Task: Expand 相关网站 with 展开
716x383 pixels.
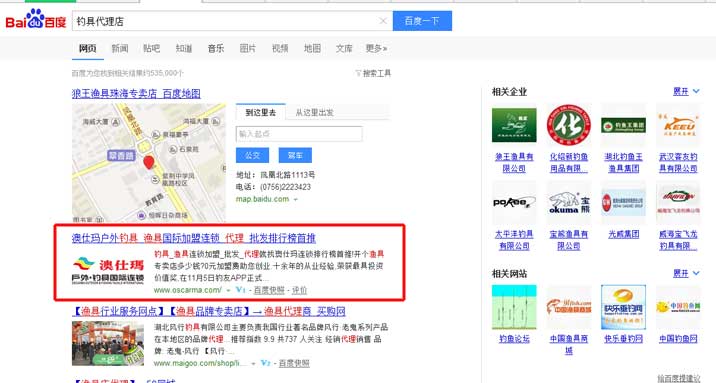Action: [x=686, y=273]
